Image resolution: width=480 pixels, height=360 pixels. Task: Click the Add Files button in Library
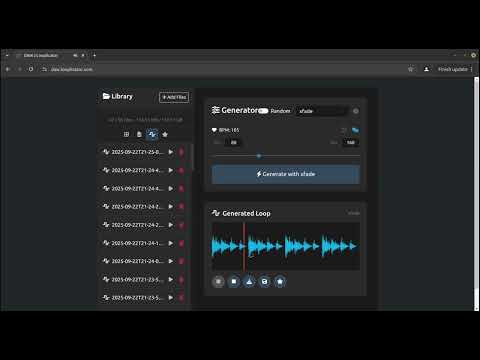click(174, 97)
